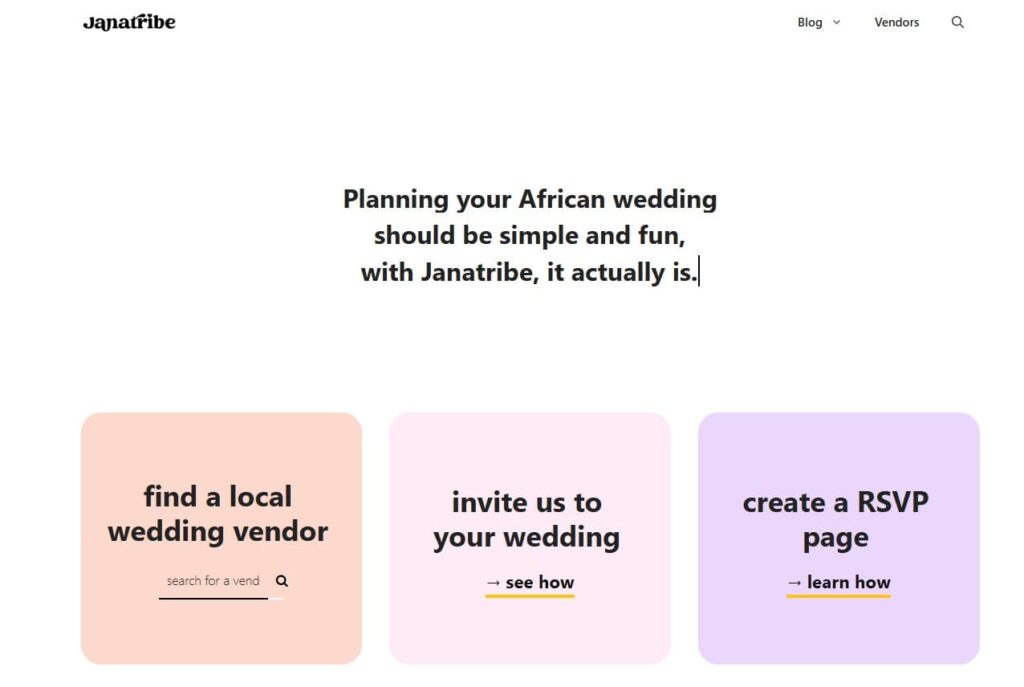
Task: Click 'create a RSVP page' heading
Action: click(x=835, y=520)
